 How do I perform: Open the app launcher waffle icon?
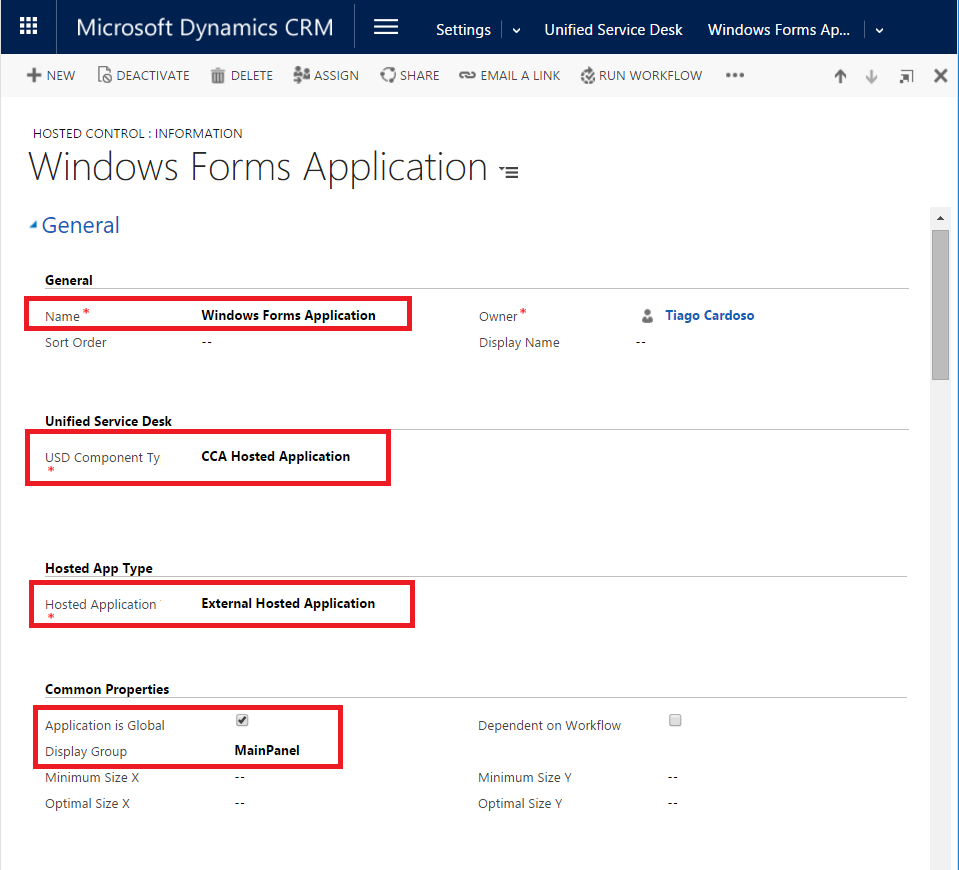pyautogui.click(x=28, y=27)
